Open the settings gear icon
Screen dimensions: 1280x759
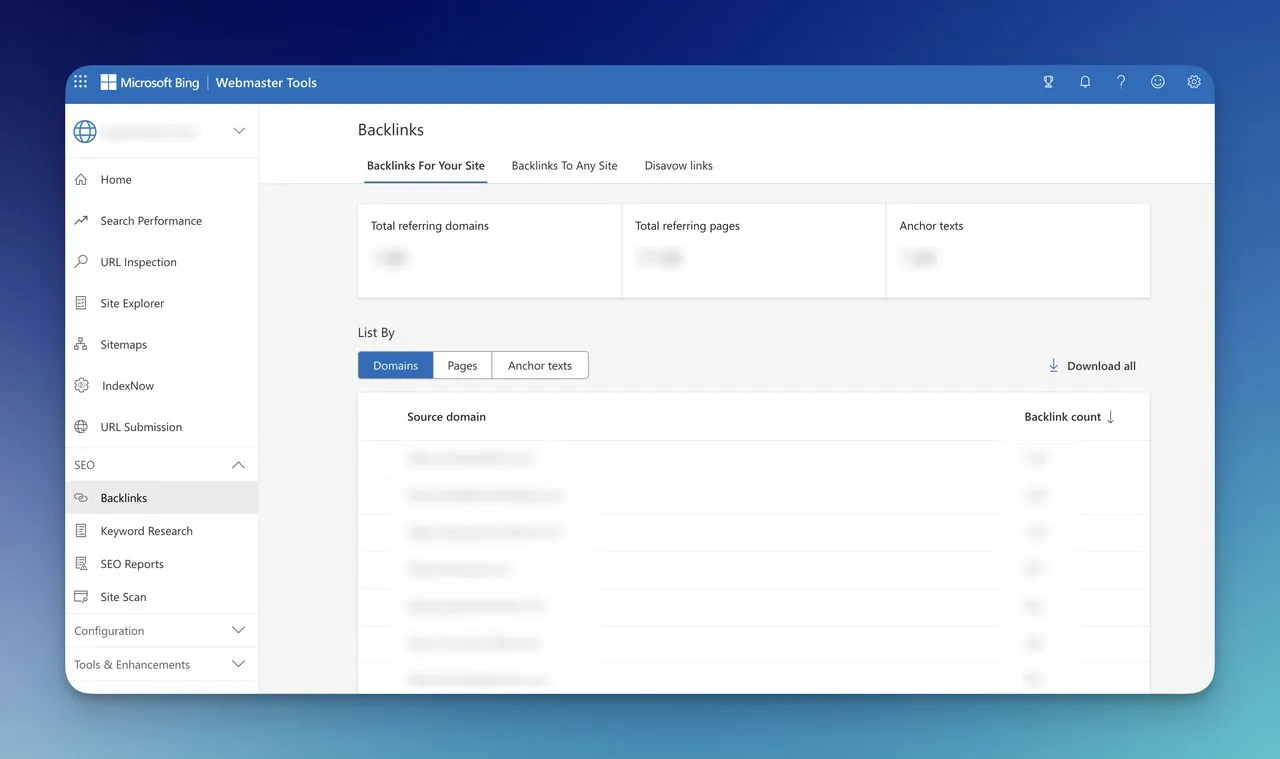coord(1194,82)
